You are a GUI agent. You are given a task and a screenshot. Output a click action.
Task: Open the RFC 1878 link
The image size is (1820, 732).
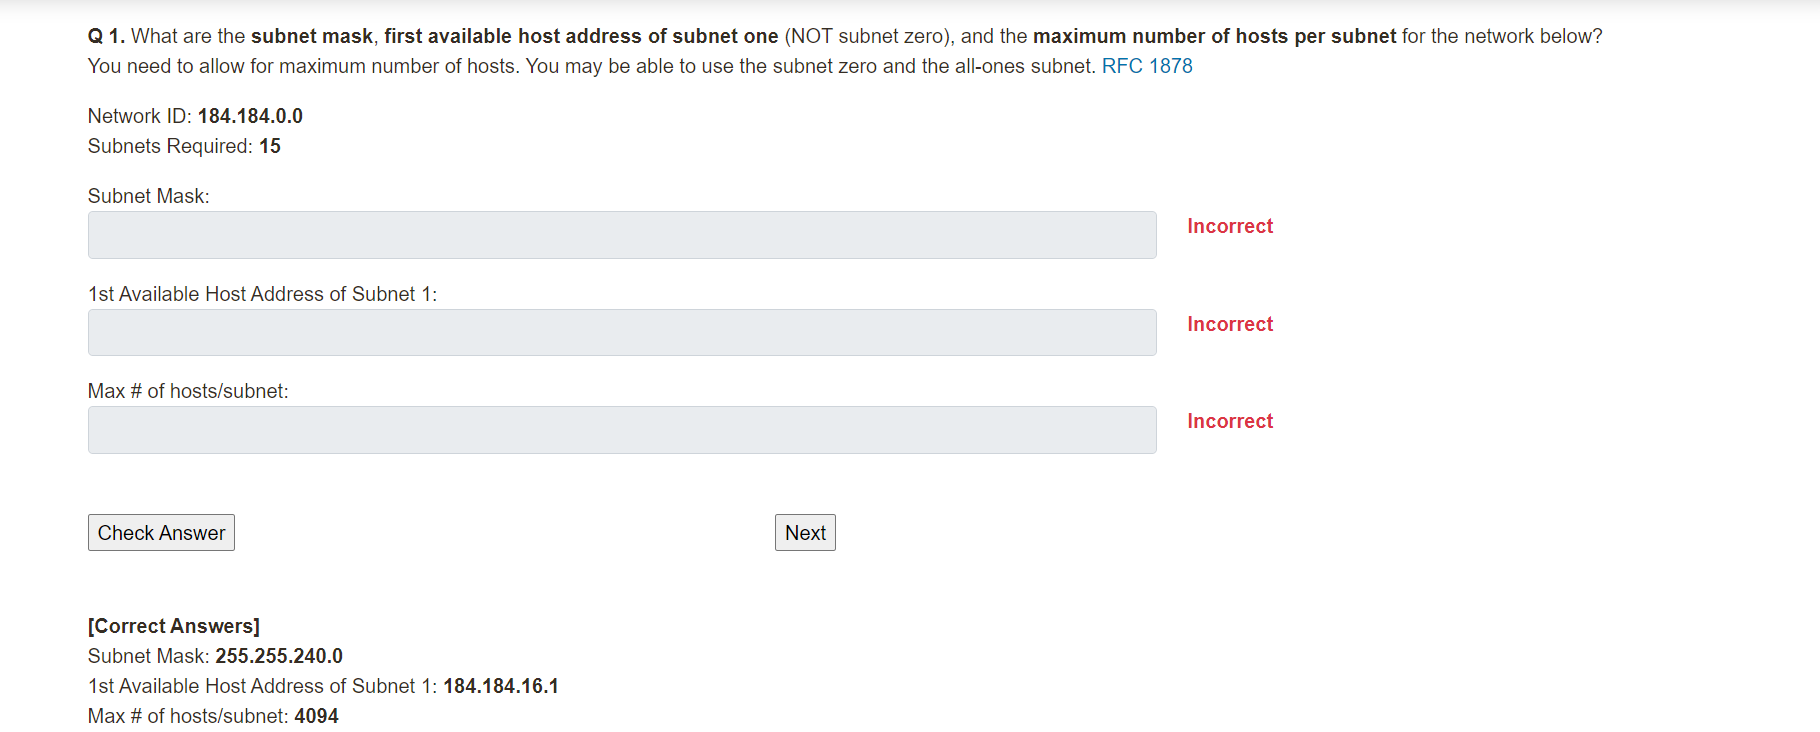[1147, 66]
